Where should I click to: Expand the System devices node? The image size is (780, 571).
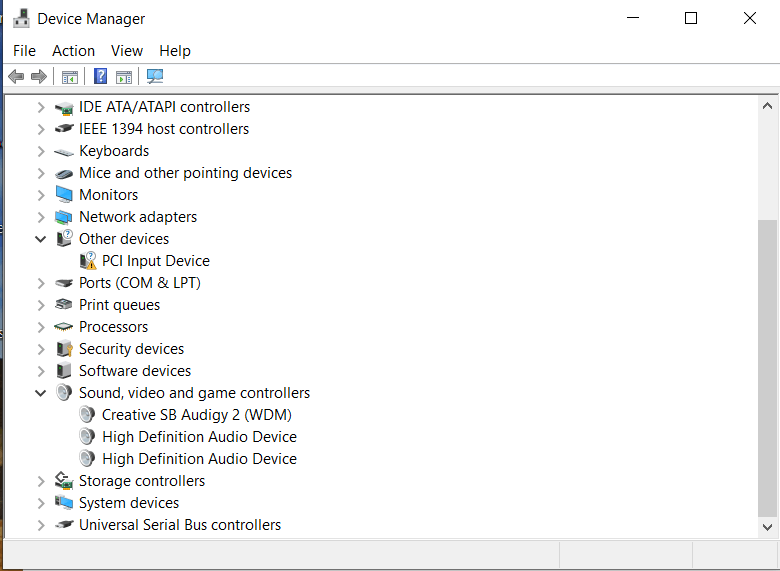41,503
